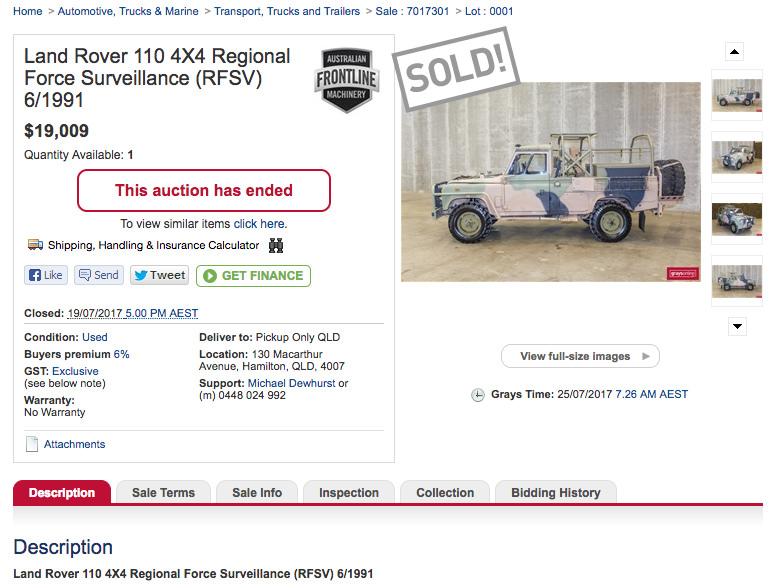Click the Send message button
784x588 pixels.
tap(98, 275)
